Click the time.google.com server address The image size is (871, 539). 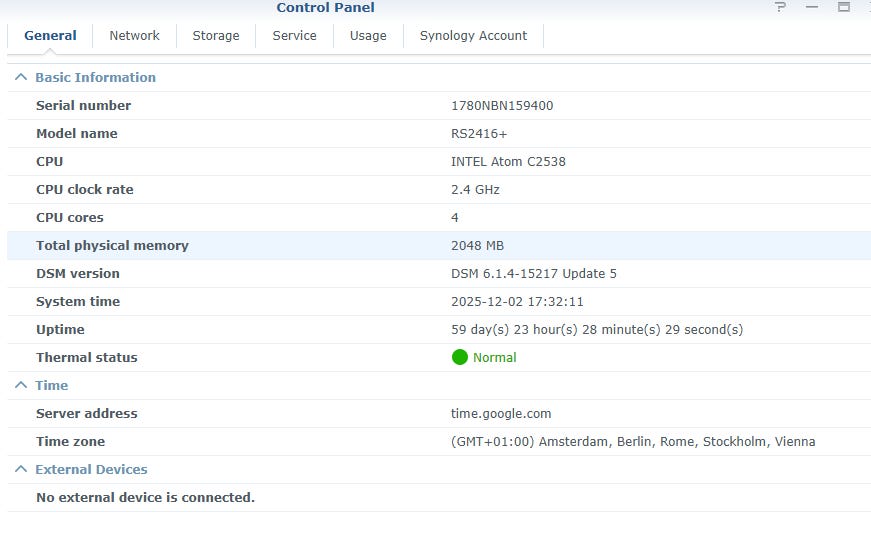[501, 413]
